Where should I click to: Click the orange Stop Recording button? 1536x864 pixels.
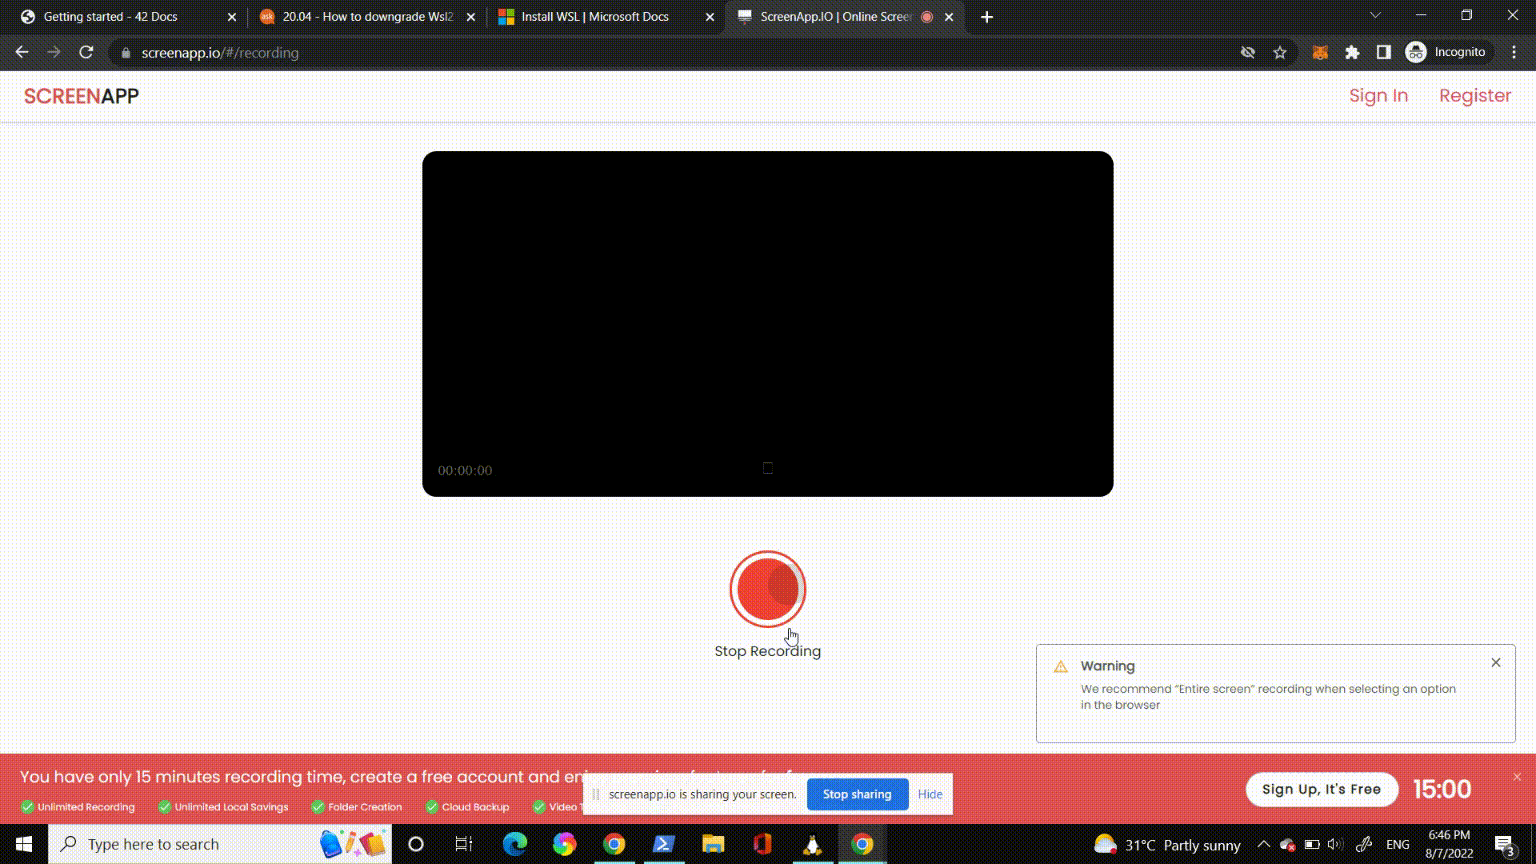(x=767, y=589)
